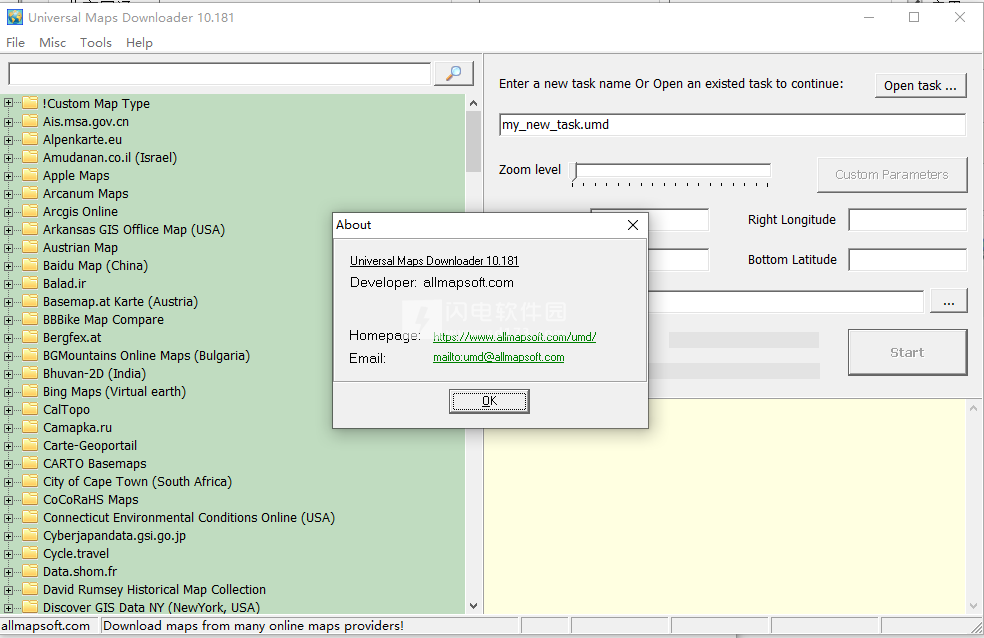Click the map search input field

[x=220, y=73]
